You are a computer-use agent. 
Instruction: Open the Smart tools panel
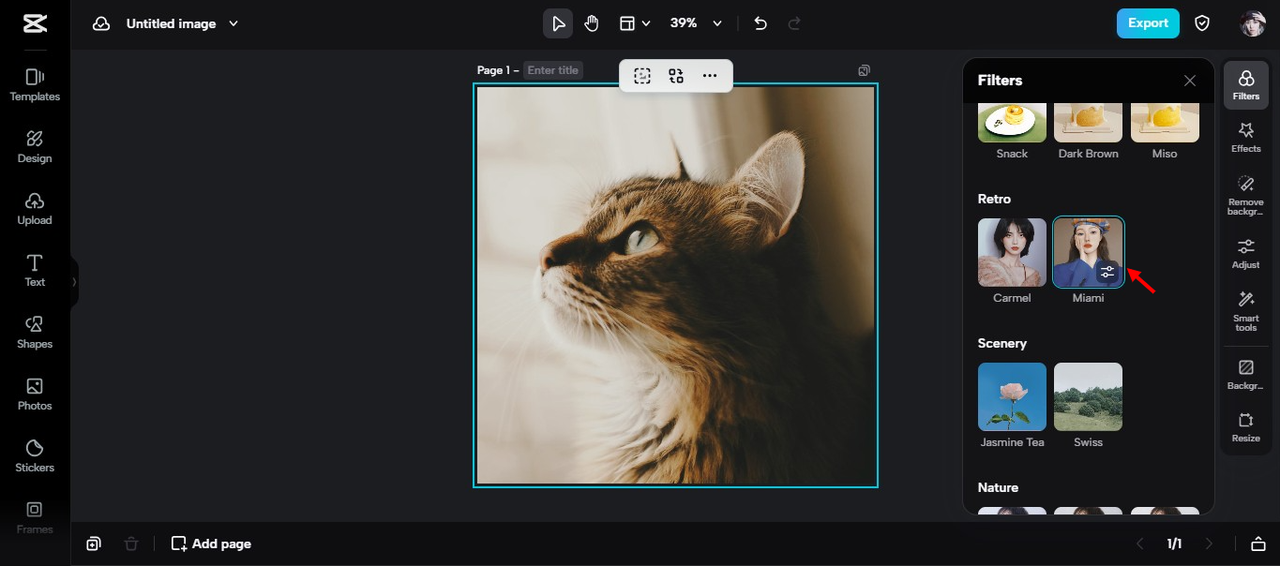click(1246, 311)
